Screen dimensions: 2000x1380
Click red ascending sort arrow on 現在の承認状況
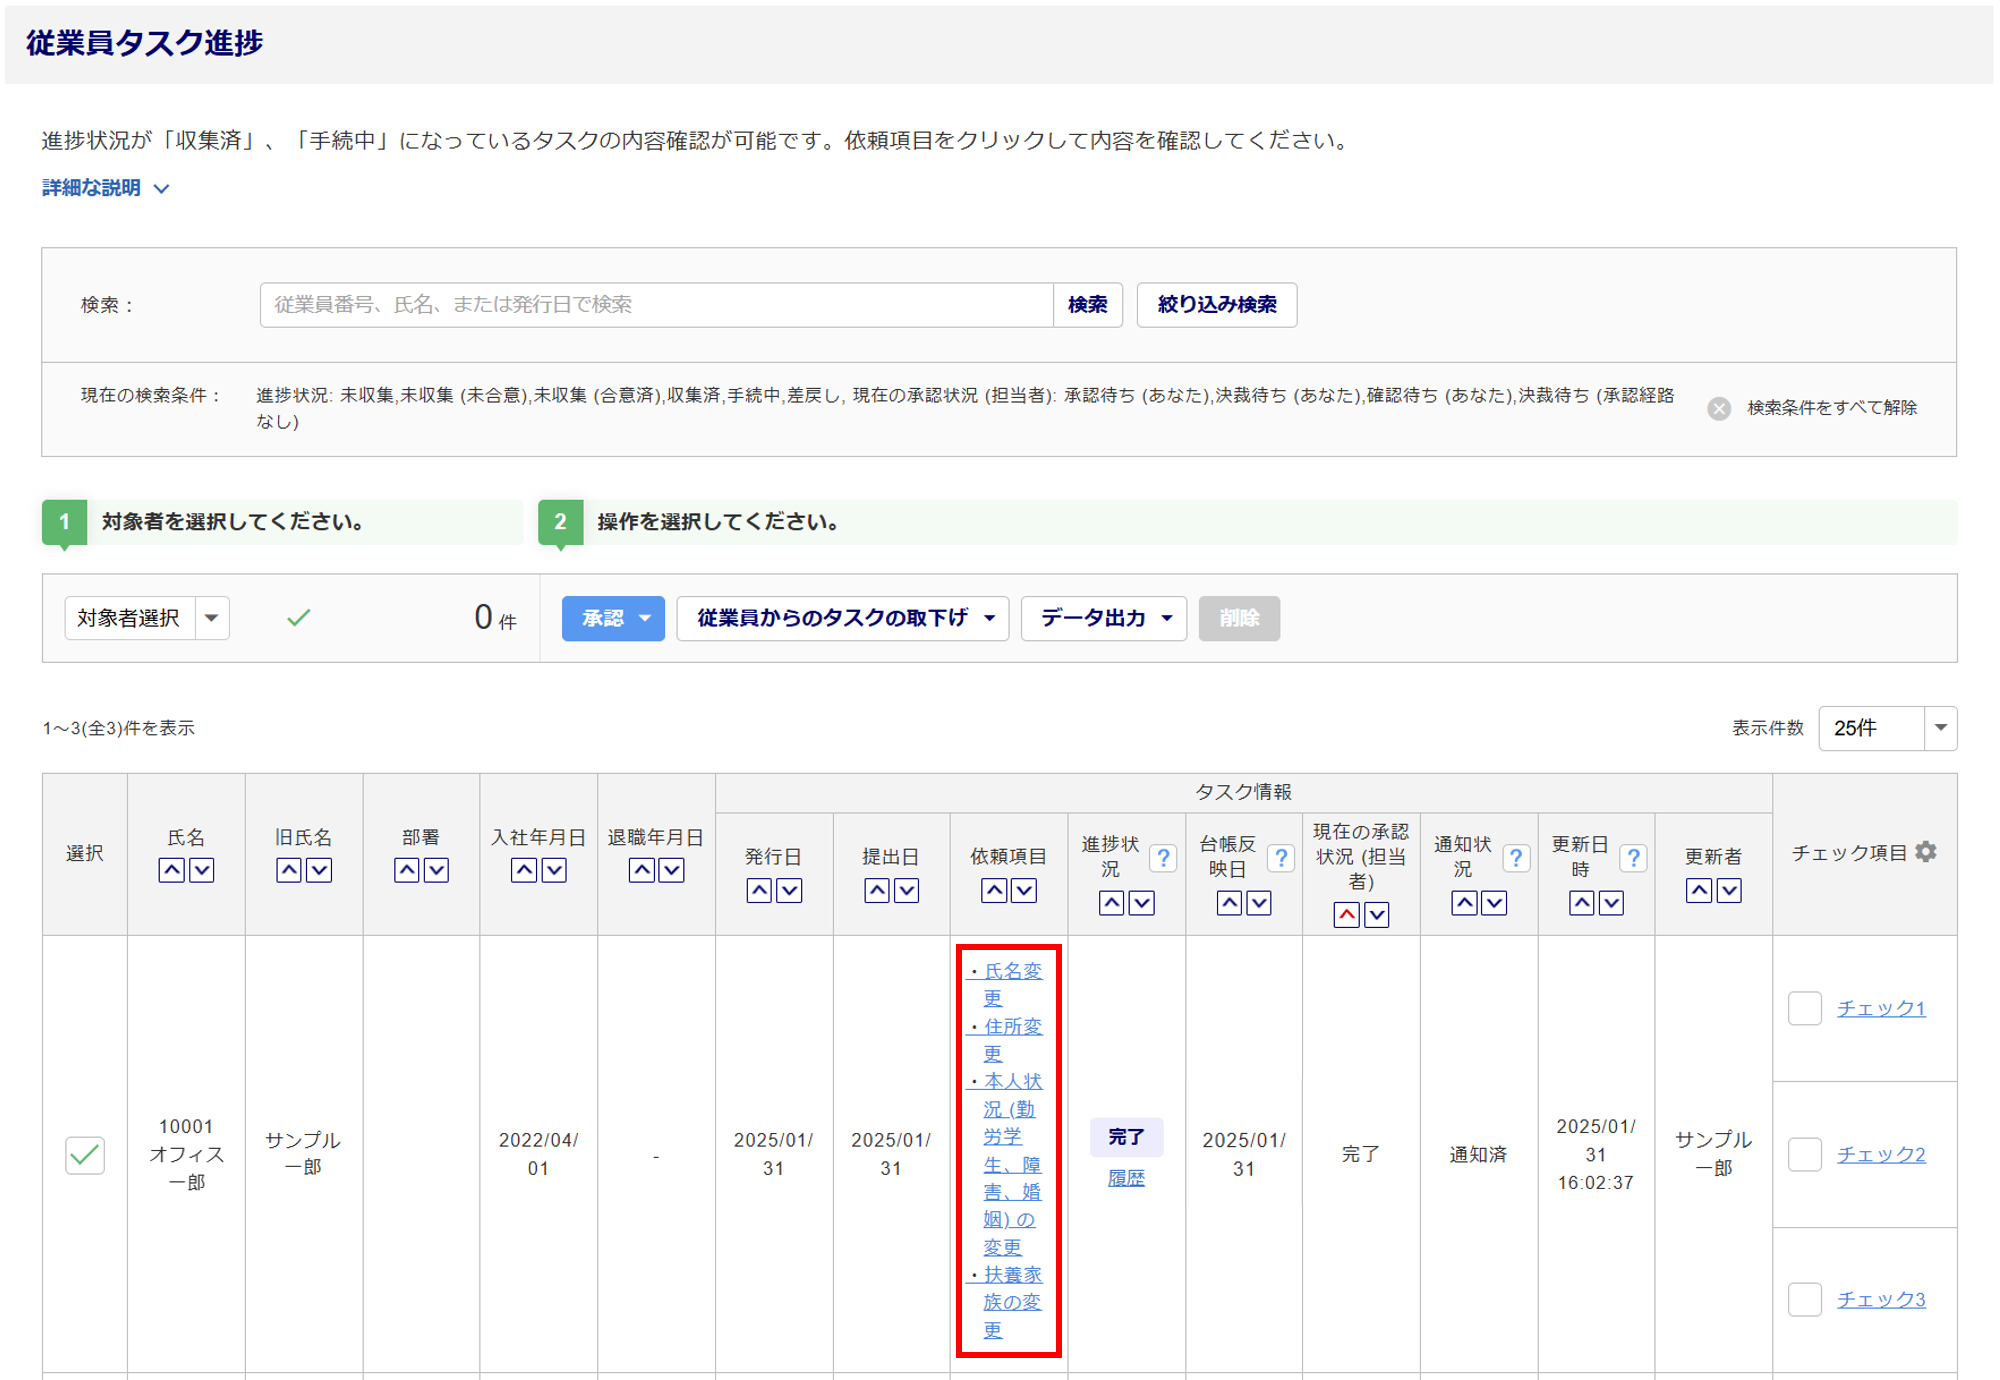tap(1346, 914)
